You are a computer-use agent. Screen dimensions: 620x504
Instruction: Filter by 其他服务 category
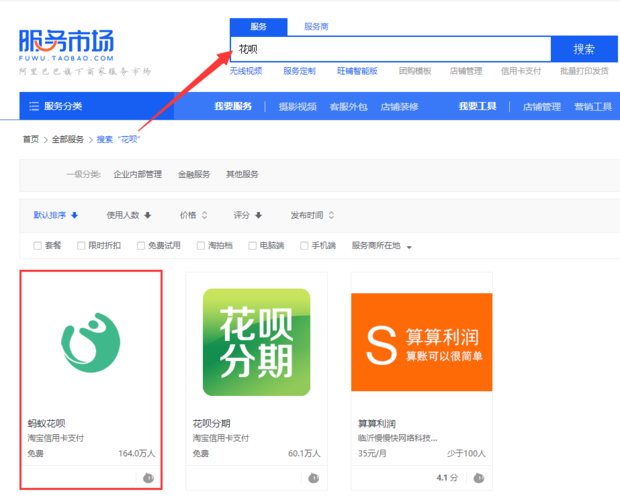242,174
